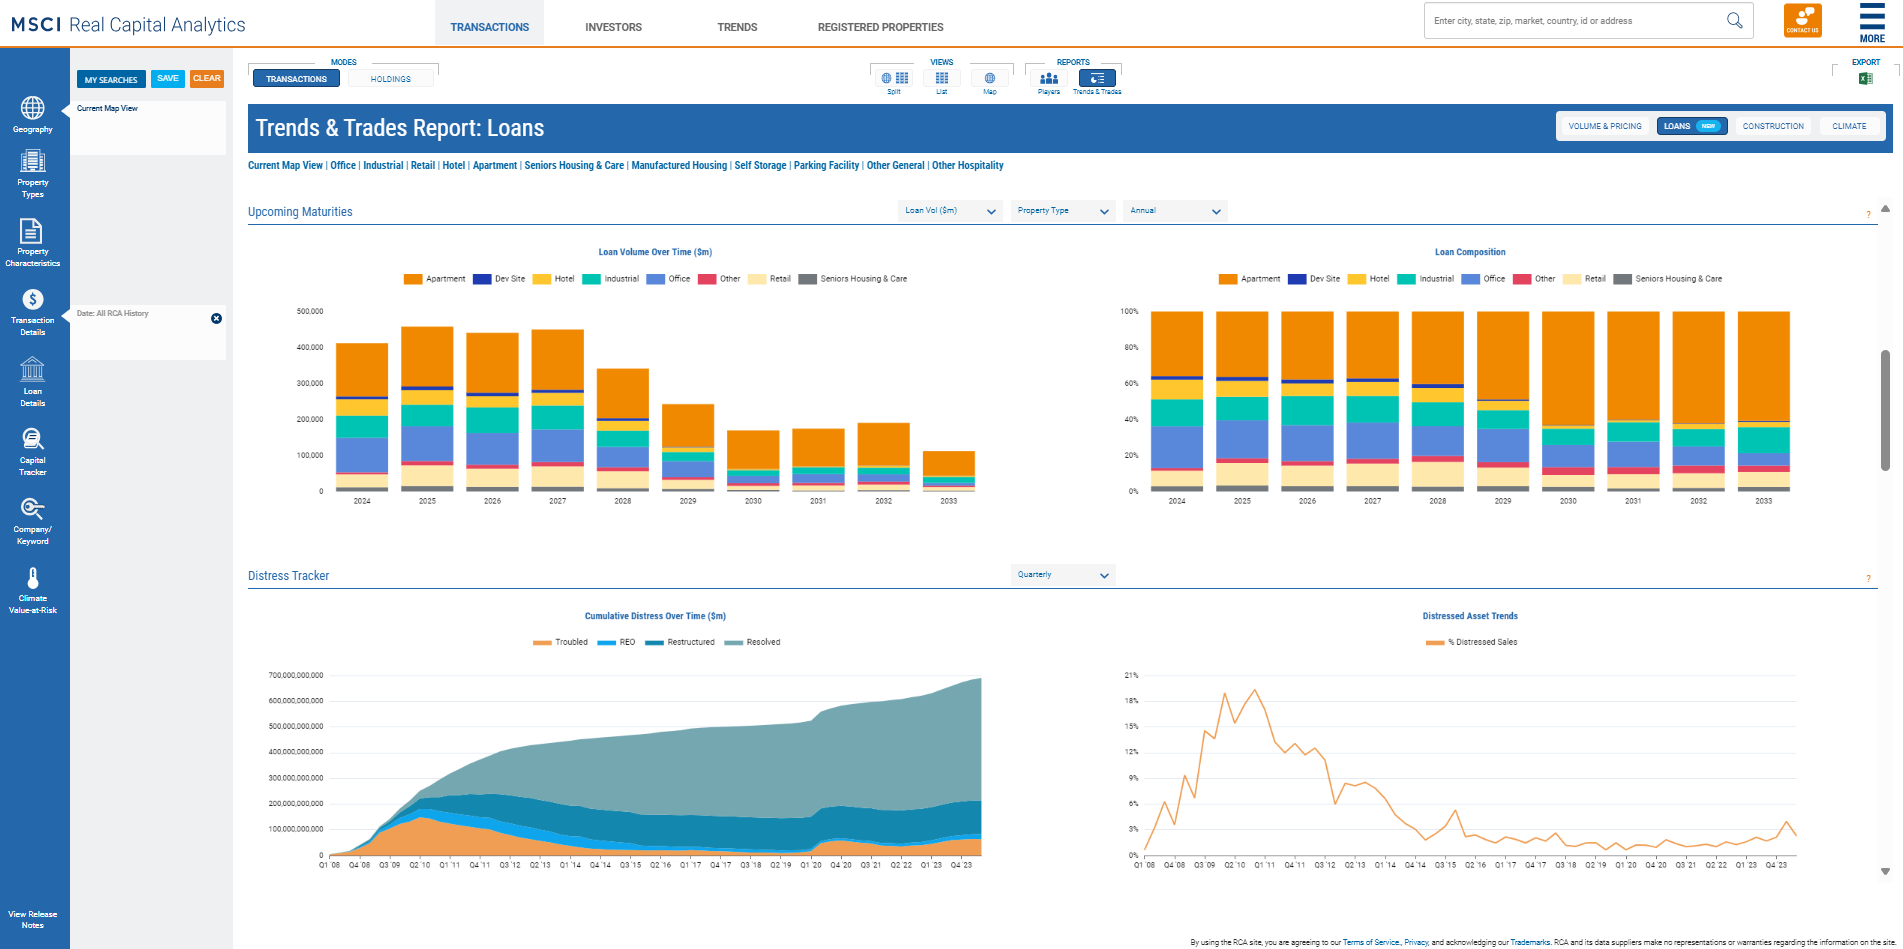Expand the Property Type dropdown

1061,210
